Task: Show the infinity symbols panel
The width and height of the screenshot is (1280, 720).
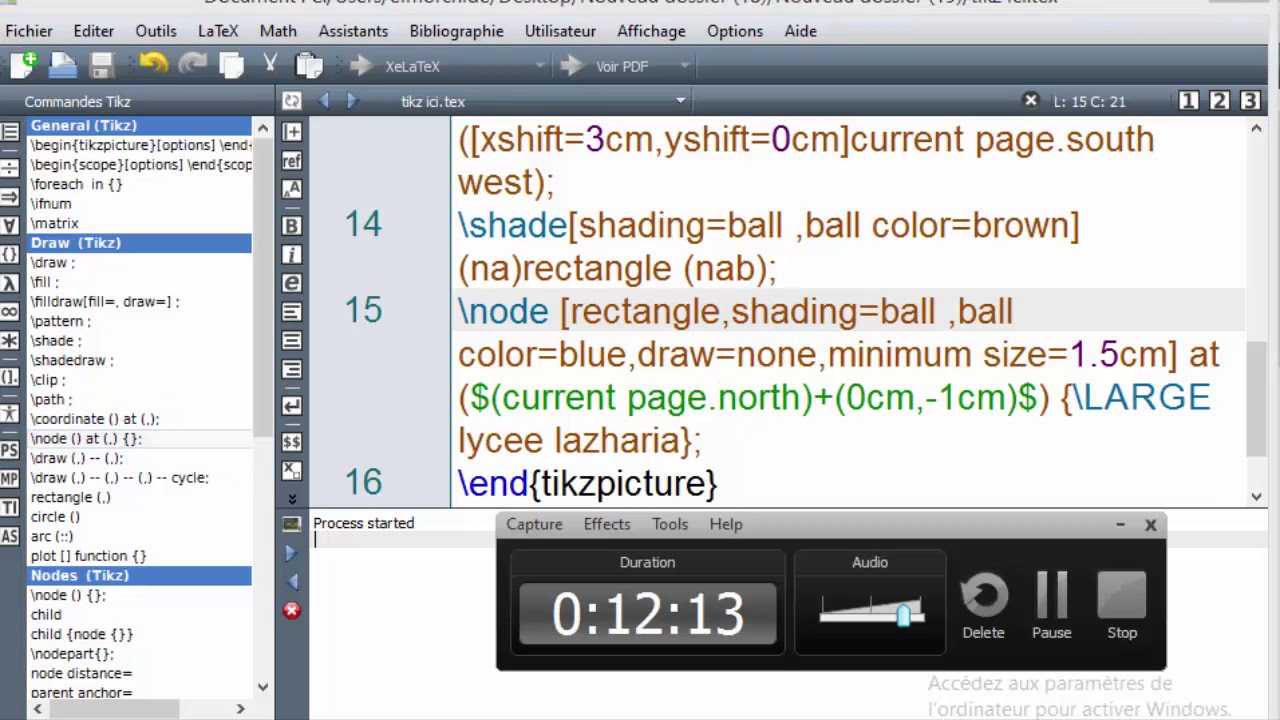Action: 10,312
